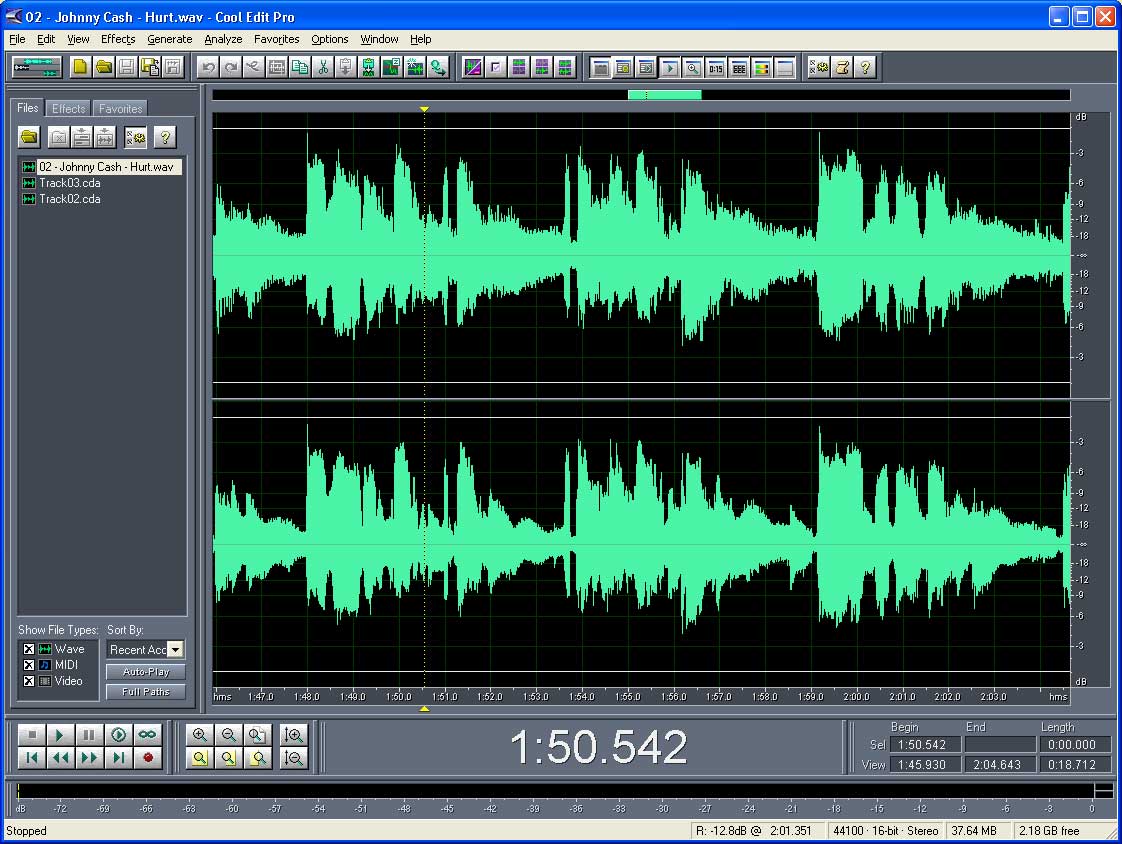Toggle the Wave file type checkbox
The width and height of the screenshot is (1122, 844).
tap(29, 649)
